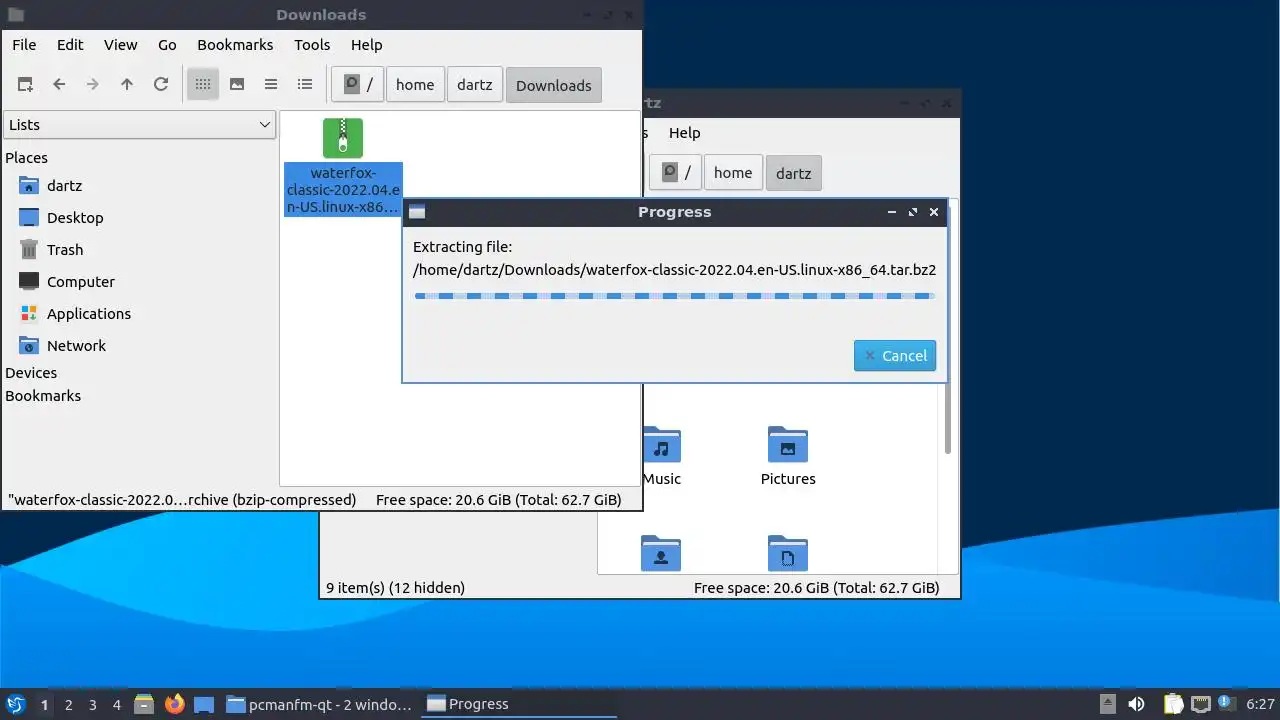Click free space status in Downloads window

(x=498, y=500)
